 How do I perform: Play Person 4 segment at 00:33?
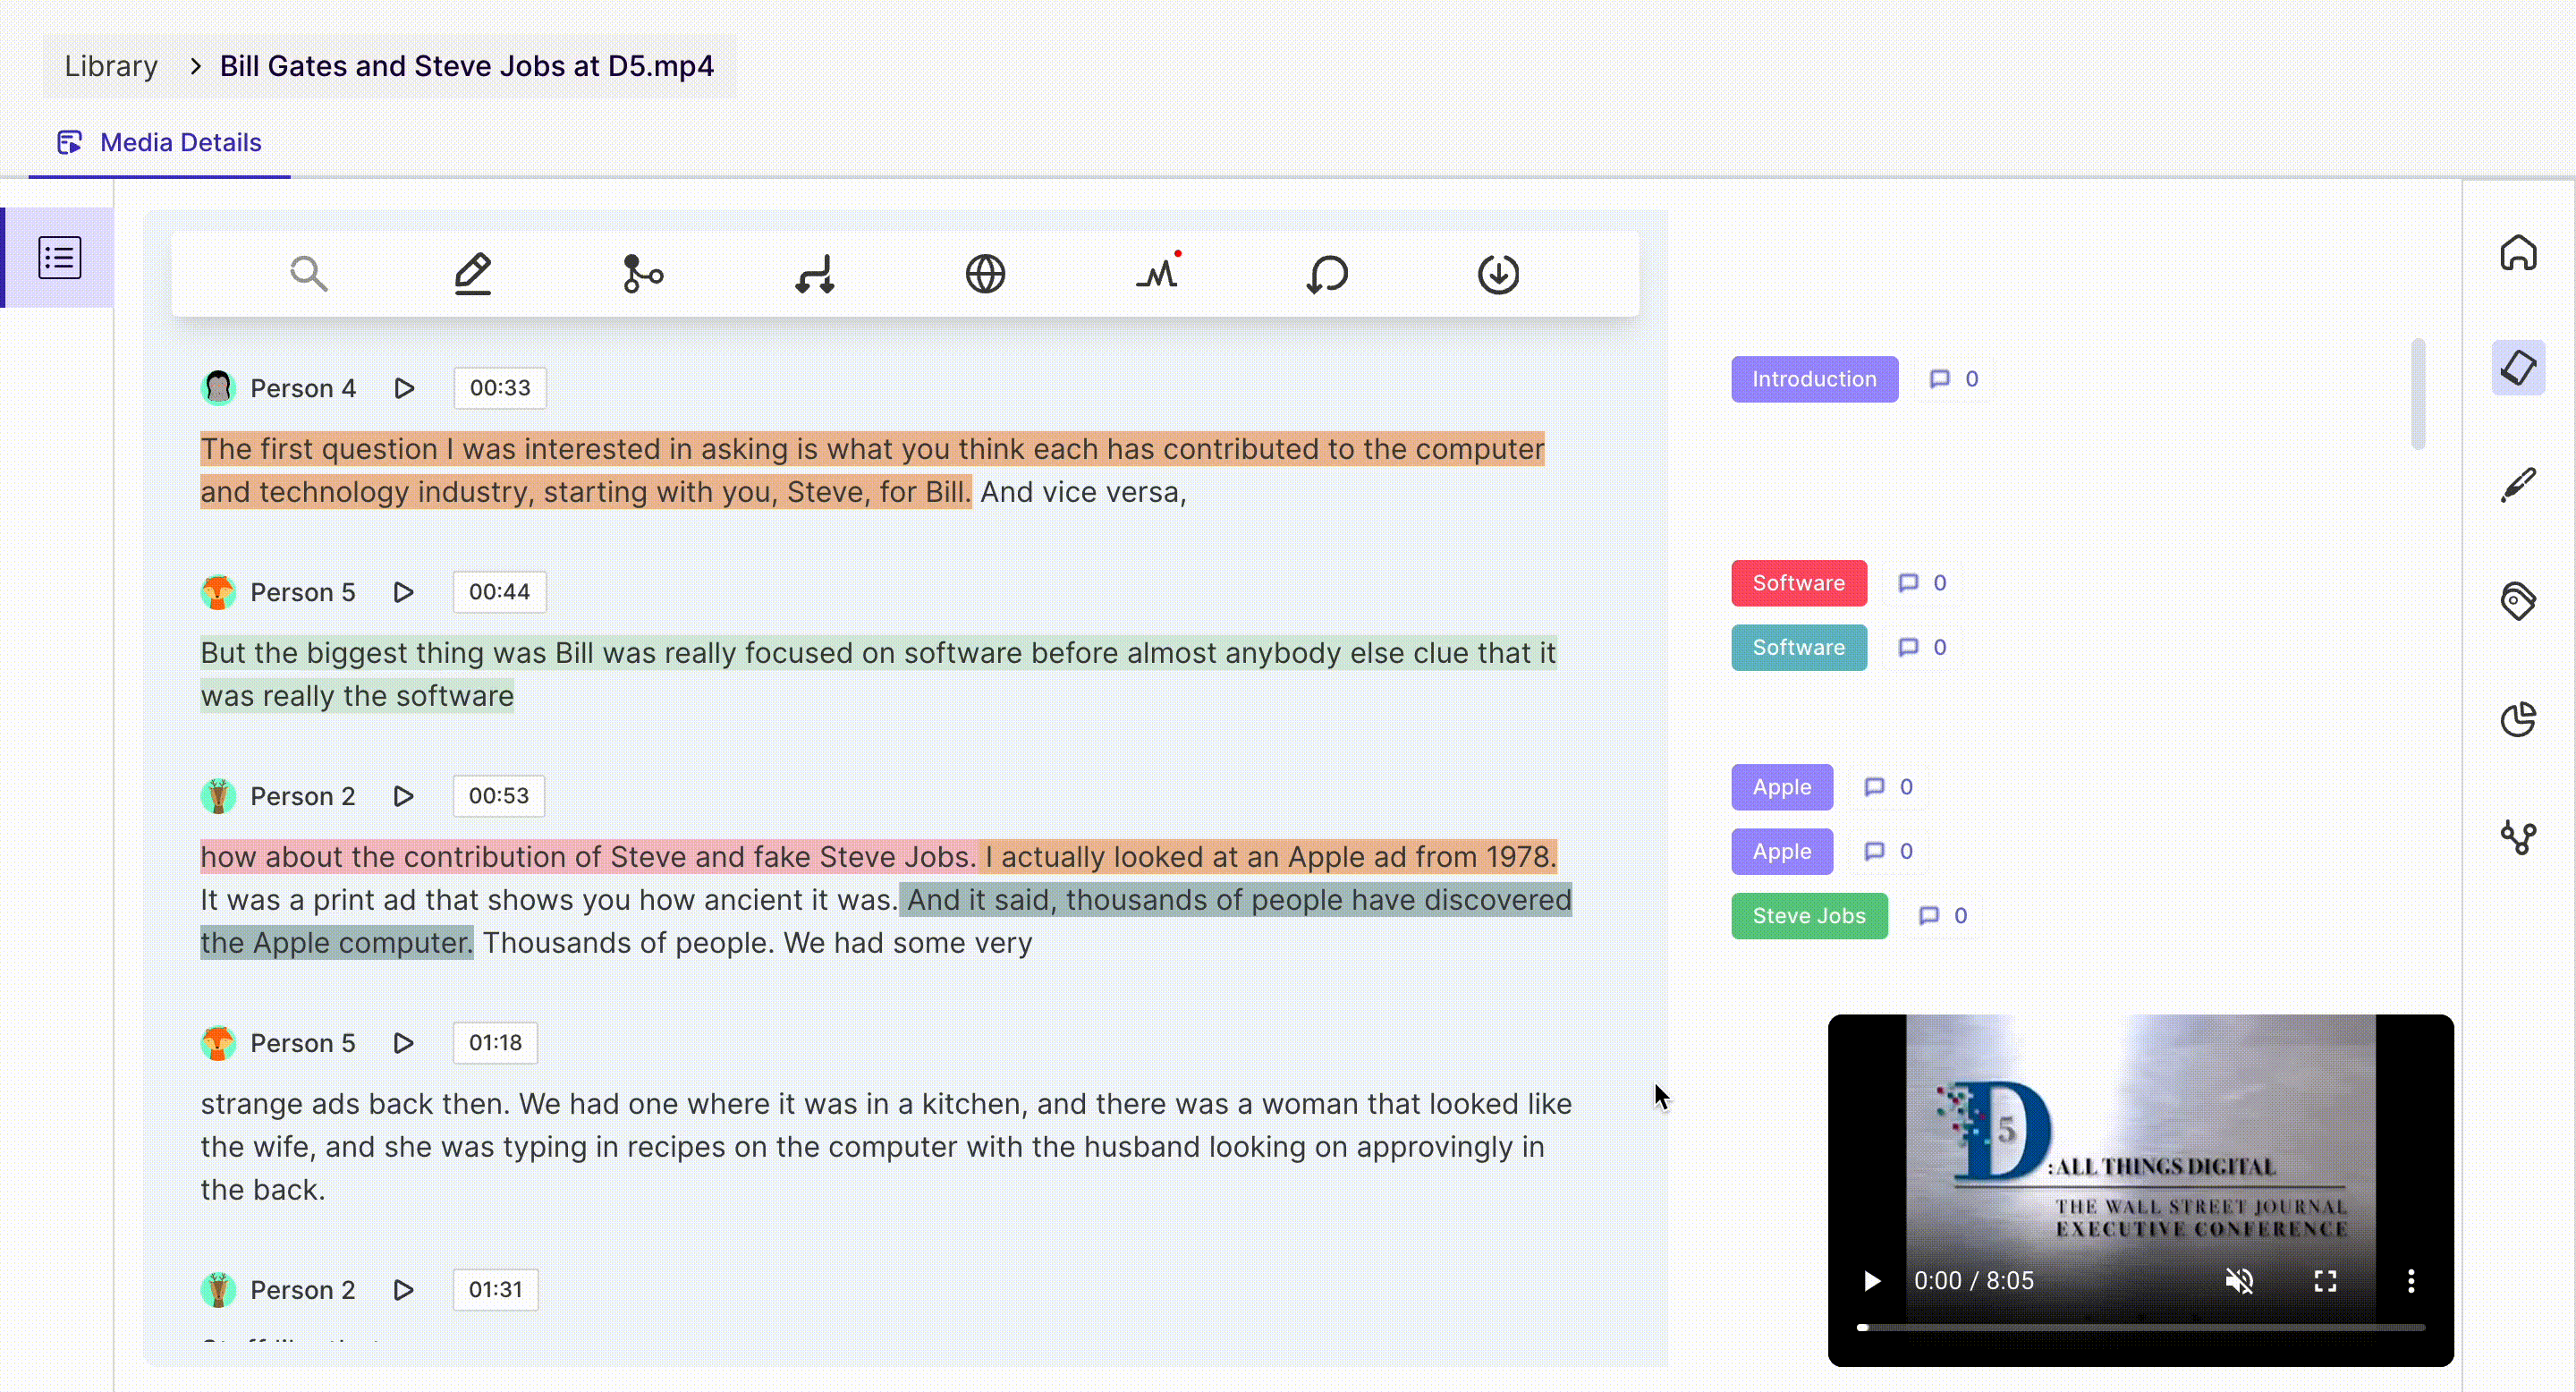tap(404, 388)
